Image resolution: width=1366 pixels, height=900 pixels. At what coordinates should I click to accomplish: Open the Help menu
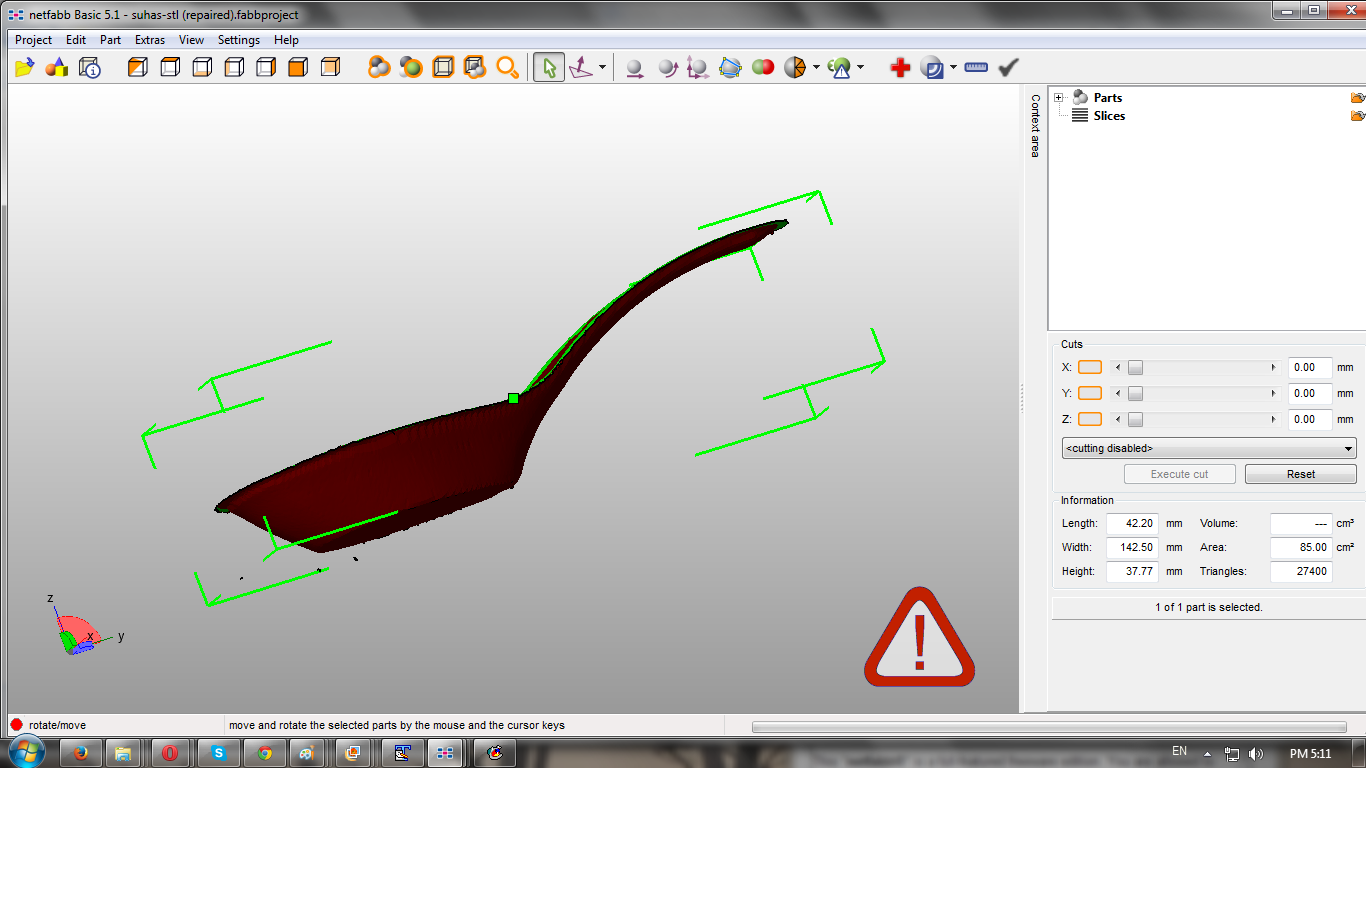tap(286, 40)
